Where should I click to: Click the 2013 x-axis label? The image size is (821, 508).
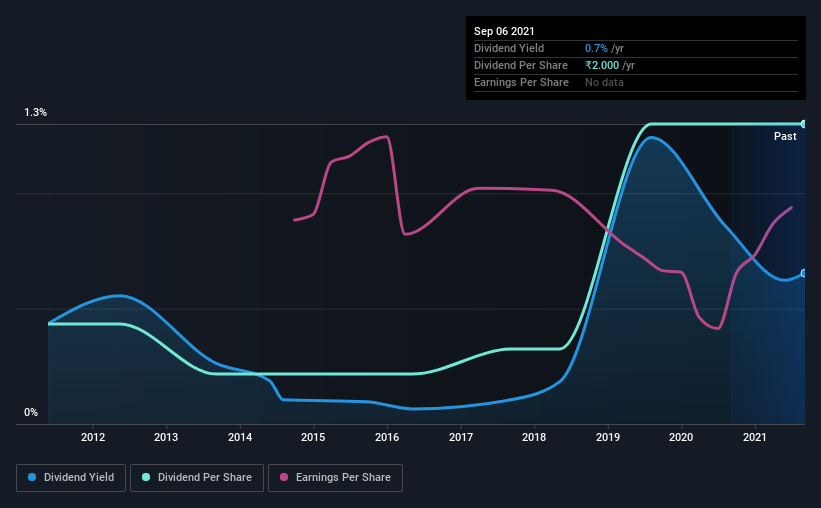point(166,437)
